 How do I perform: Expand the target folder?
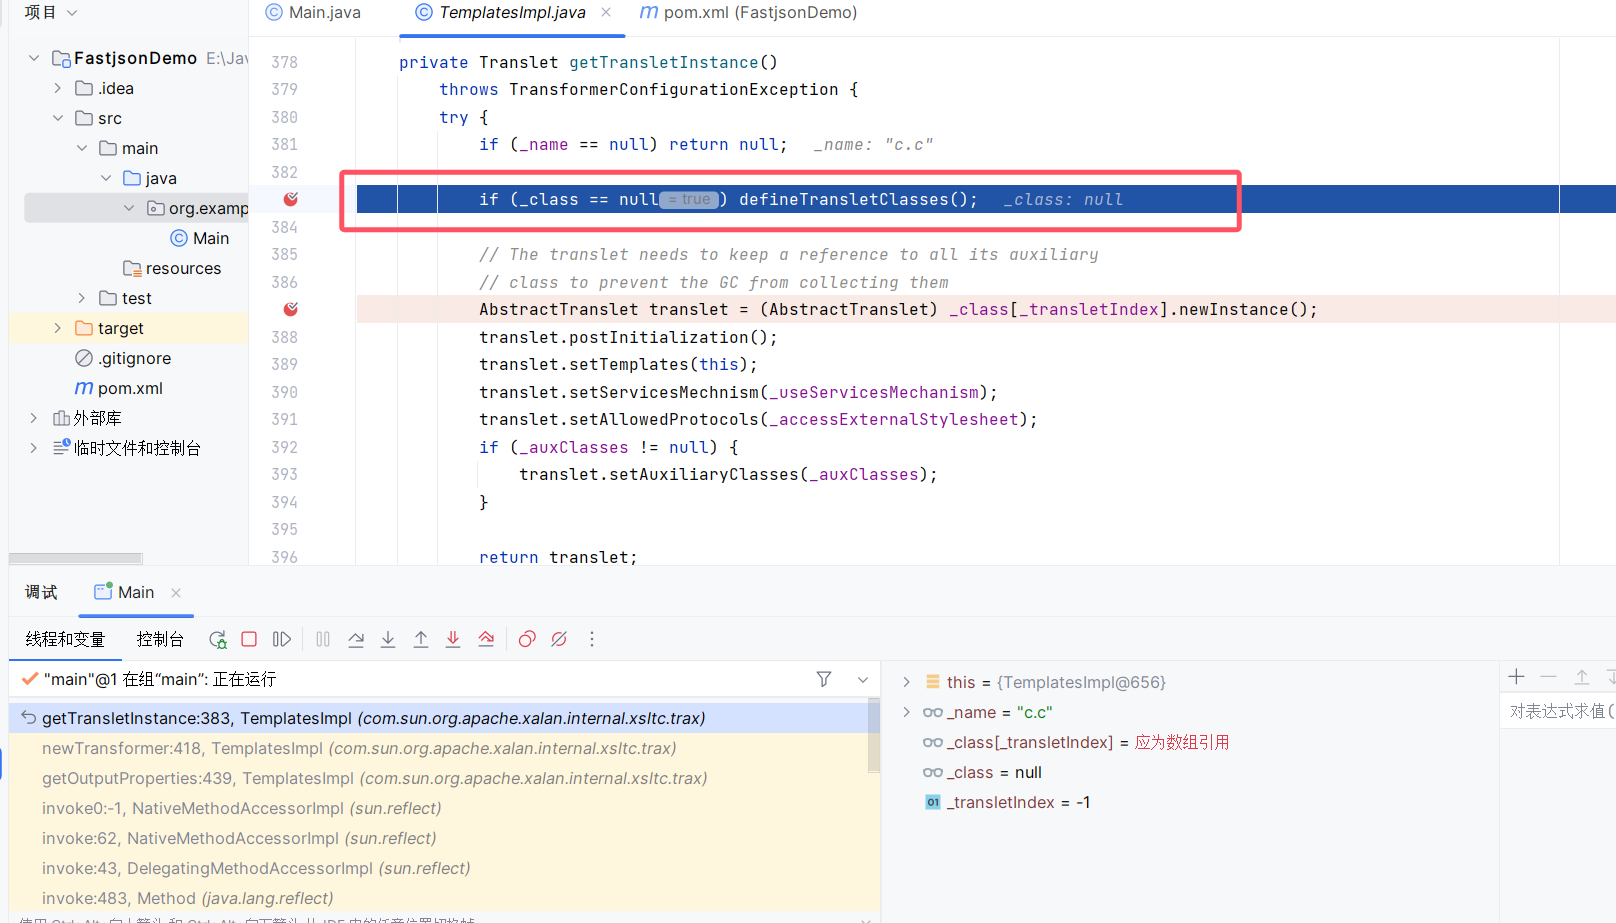57,328
